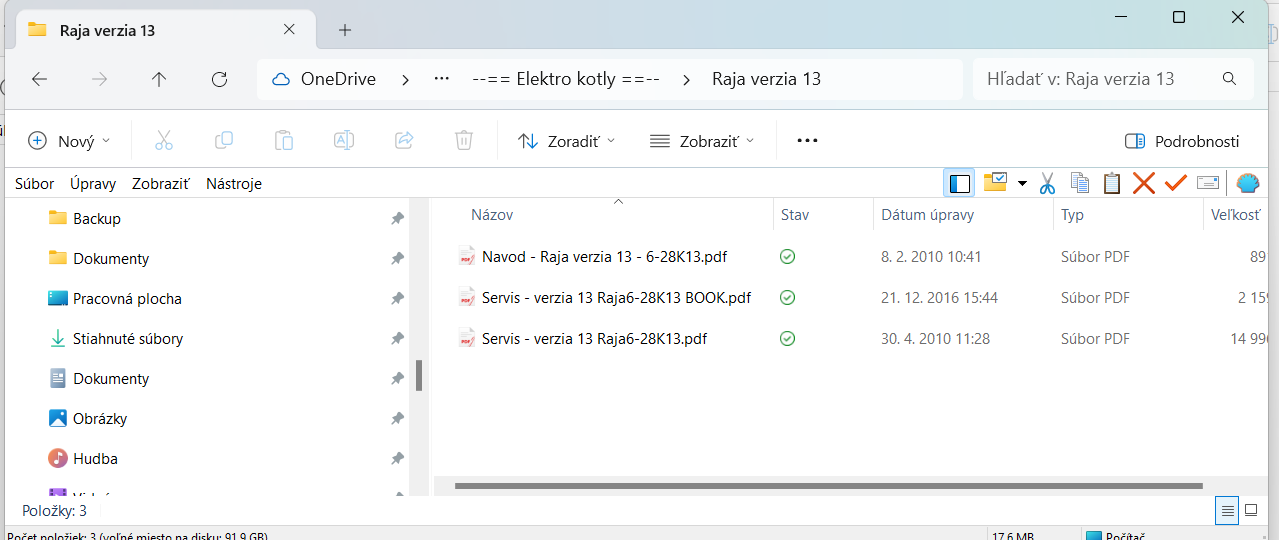Expand chevron after OneDrive in address bar
Screen dimensions: 1279x540
[x=405, y=79]
